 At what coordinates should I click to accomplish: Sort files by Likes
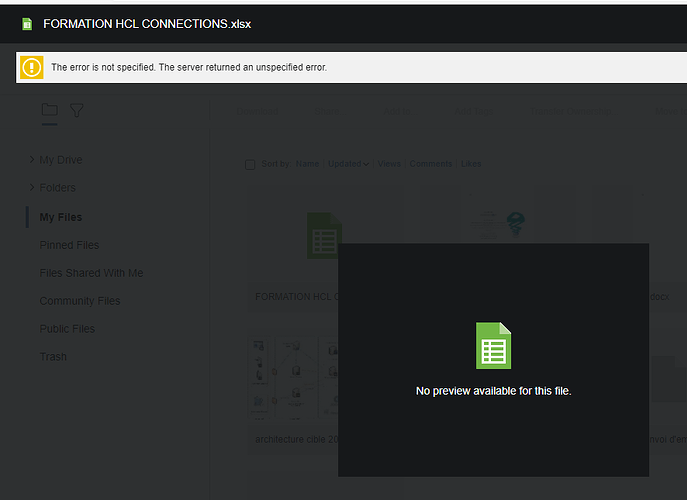[x=471, y=164]
